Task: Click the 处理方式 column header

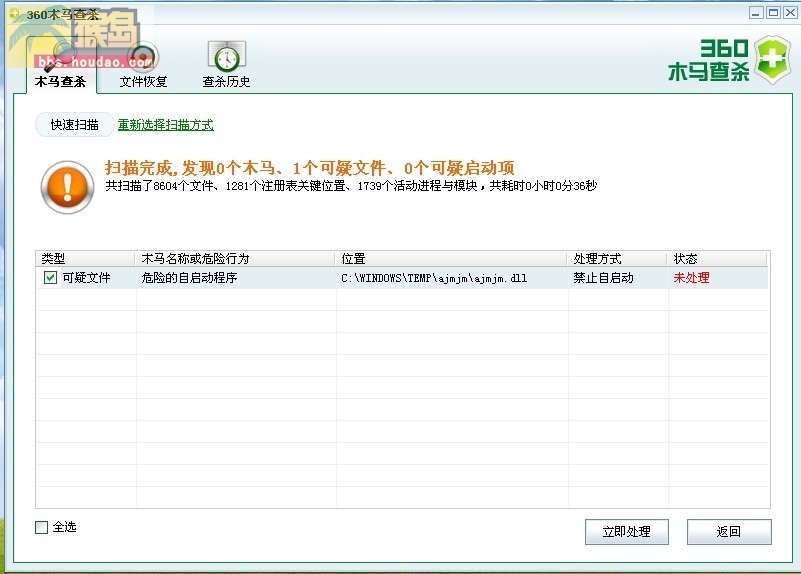Action: [617, 258]
